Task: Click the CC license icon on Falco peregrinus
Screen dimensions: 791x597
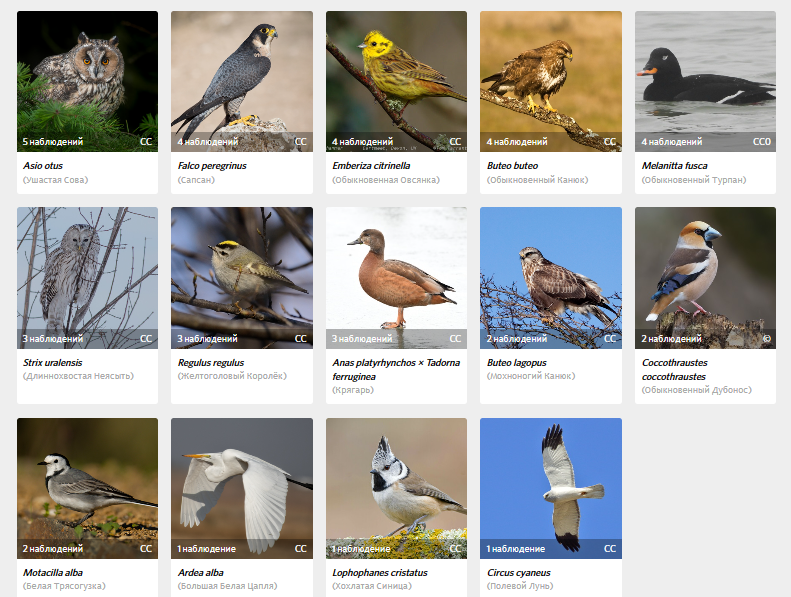Action: pos(301,142)
